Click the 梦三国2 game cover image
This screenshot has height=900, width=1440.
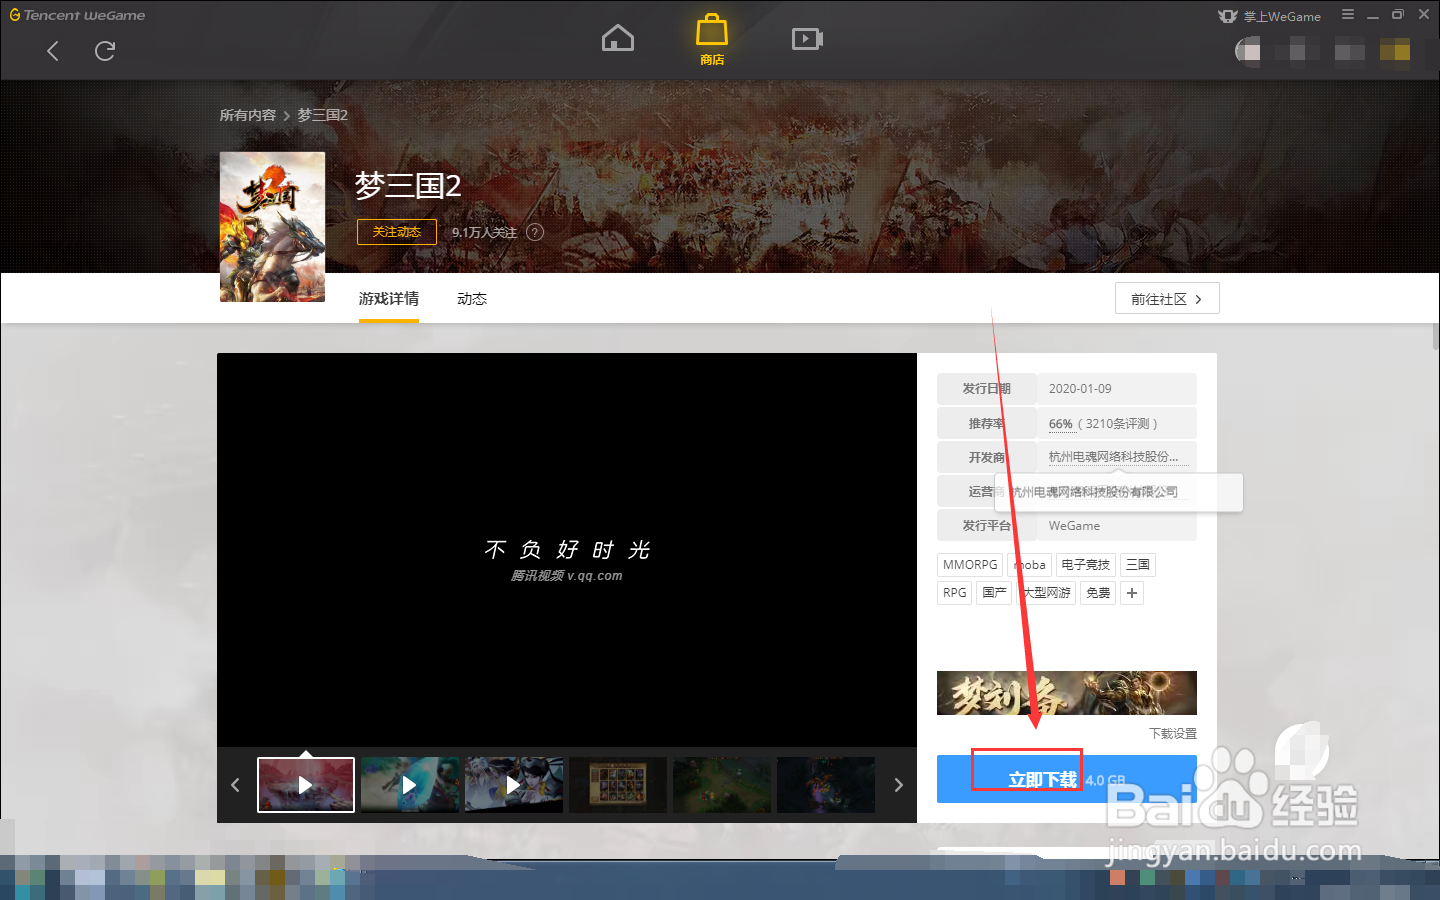[272, 227]
